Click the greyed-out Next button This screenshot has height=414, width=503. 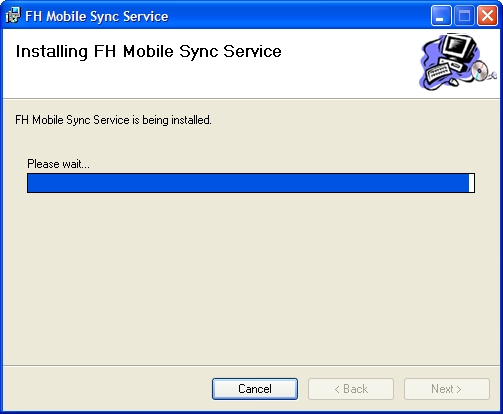tap(447, 389)
